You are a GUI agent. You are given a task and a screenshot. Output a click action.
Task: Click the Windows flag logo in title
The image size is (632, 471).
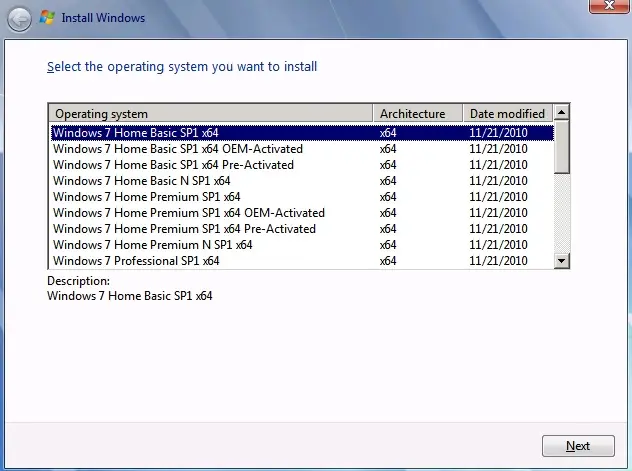click(47, 17)
